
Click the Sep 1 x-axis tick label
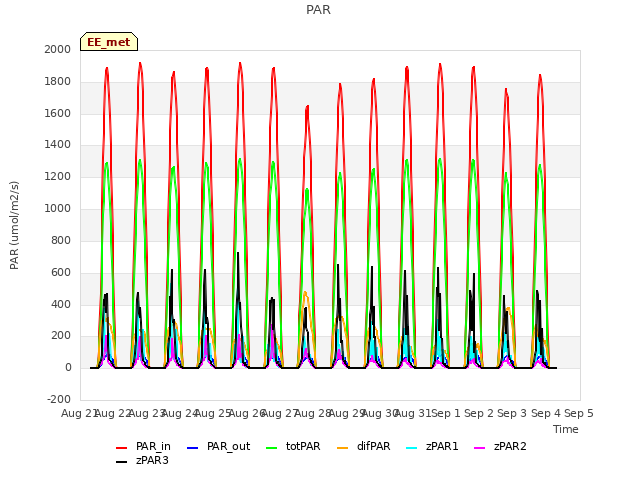[446, 413]
